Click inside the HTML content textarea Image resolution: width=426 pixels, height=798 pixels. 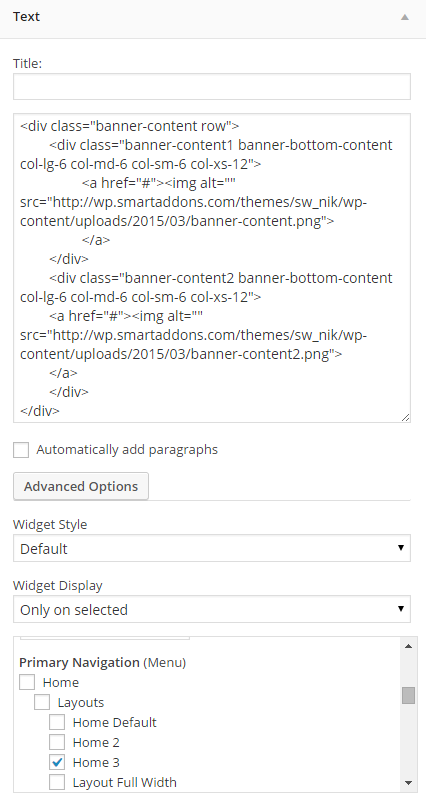tap(212, 268)
